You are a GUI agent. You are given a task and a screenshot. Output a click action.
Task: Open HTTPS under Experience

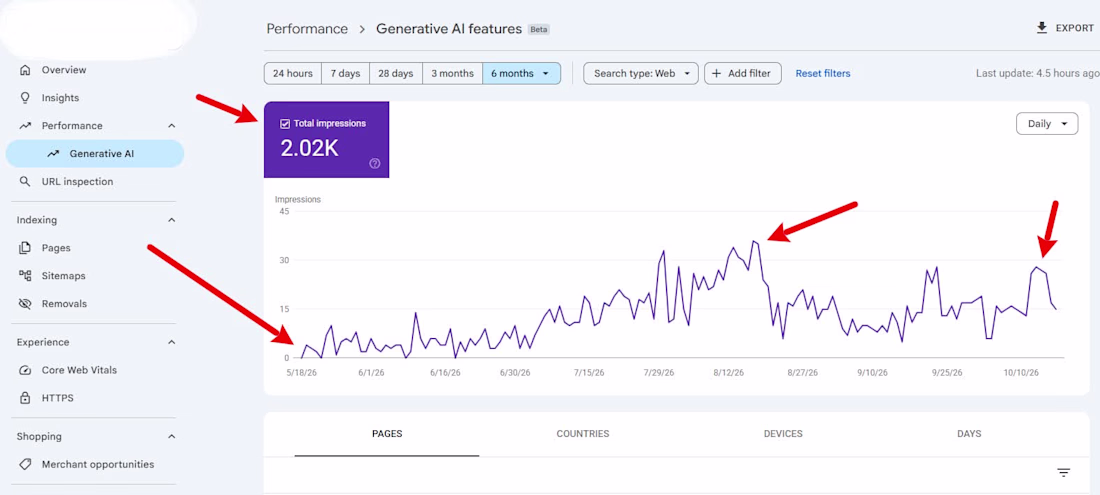pos(58,398)
